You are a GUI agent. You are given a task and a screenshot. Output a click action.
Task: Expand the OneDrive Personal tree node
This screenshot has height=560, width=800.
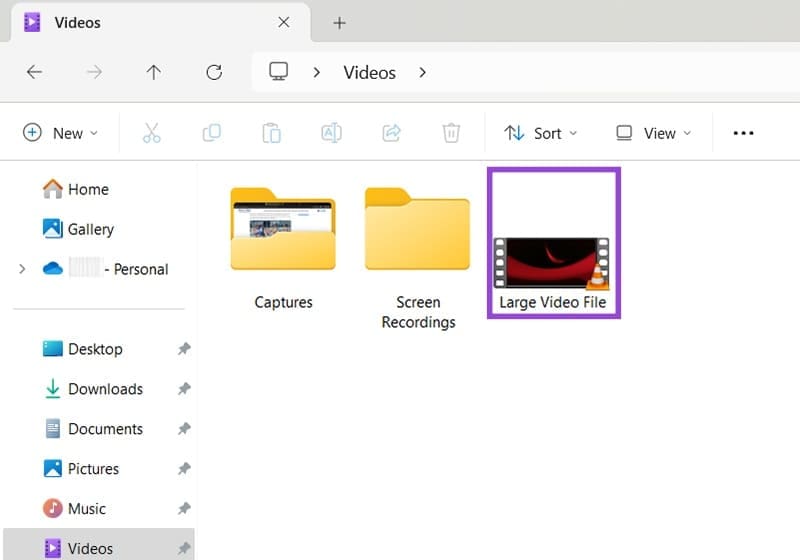click(x=22, y=269)
